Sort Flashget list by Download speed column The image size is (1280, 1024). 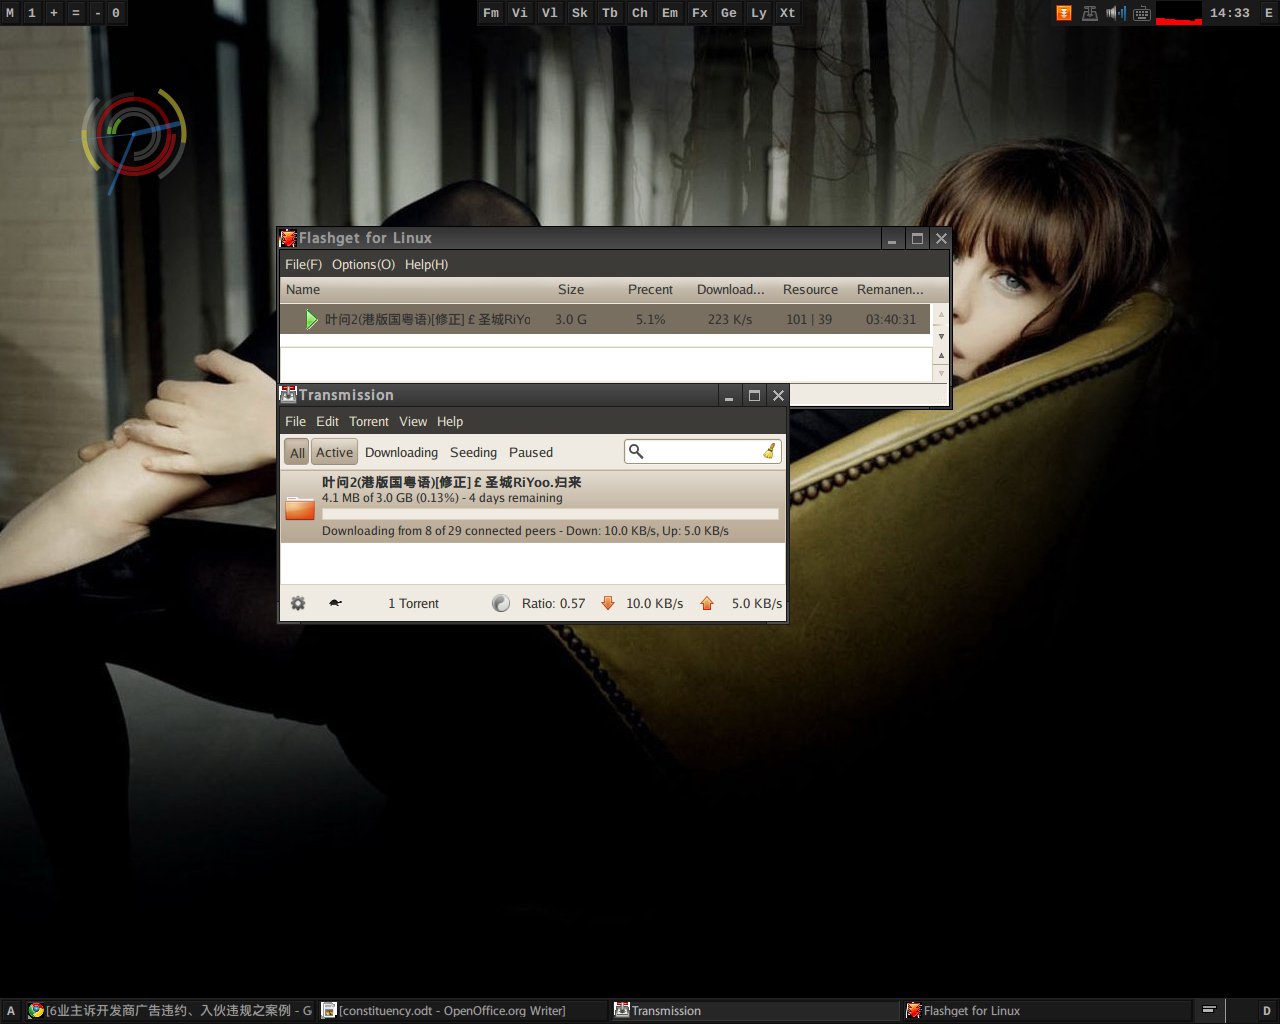(732, 289)
